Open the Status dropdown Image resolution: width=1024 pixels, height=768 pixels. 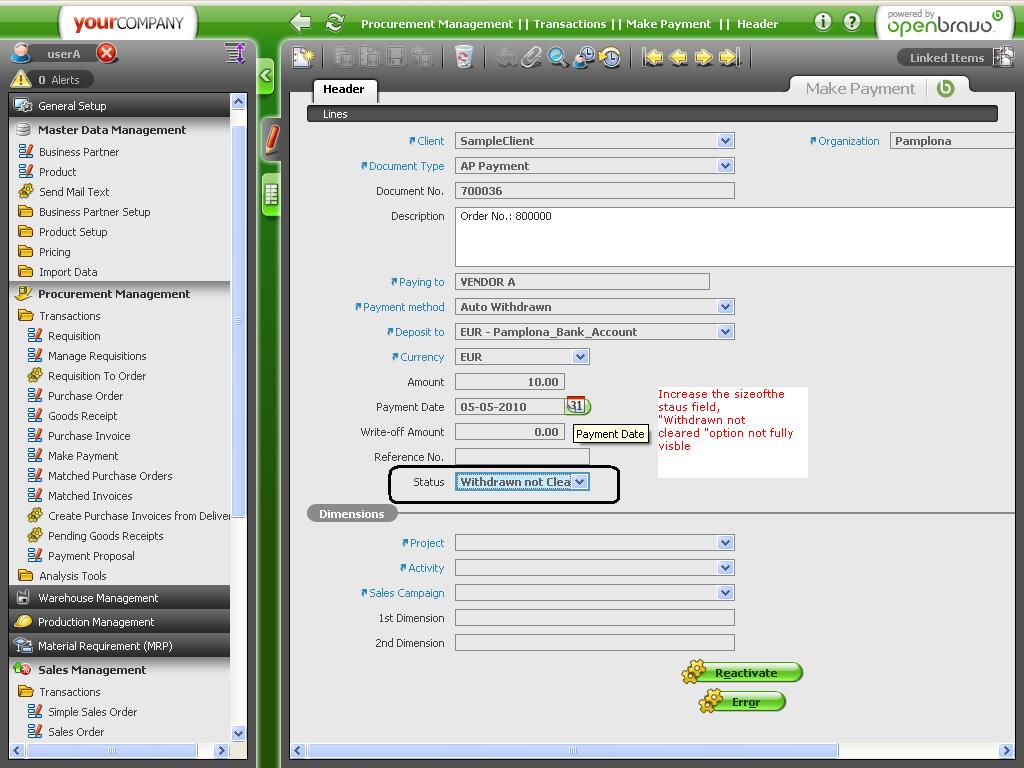(580, 482)
